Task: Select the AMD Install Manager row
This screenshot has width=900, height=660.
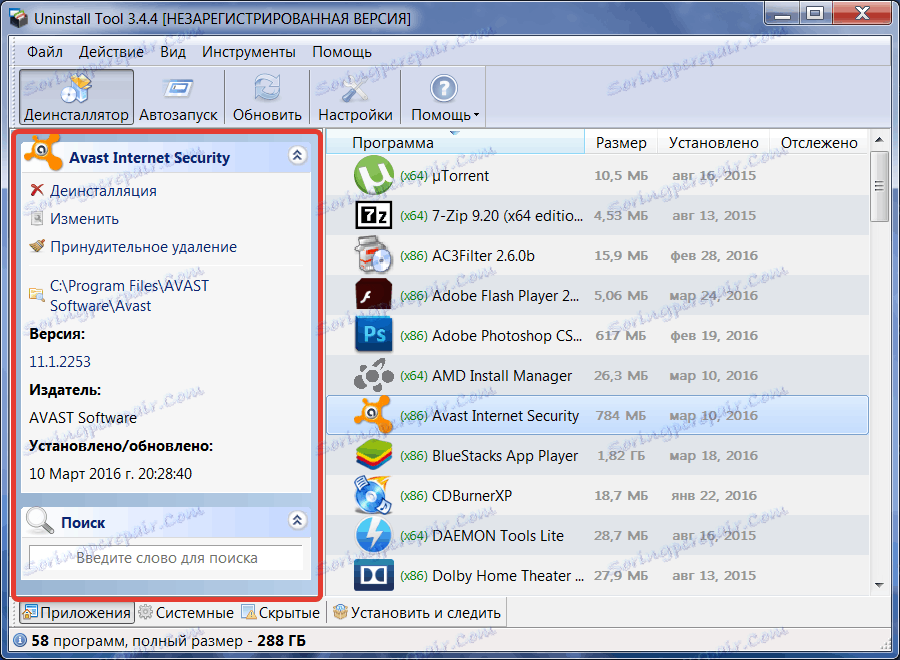Action: 597,375
